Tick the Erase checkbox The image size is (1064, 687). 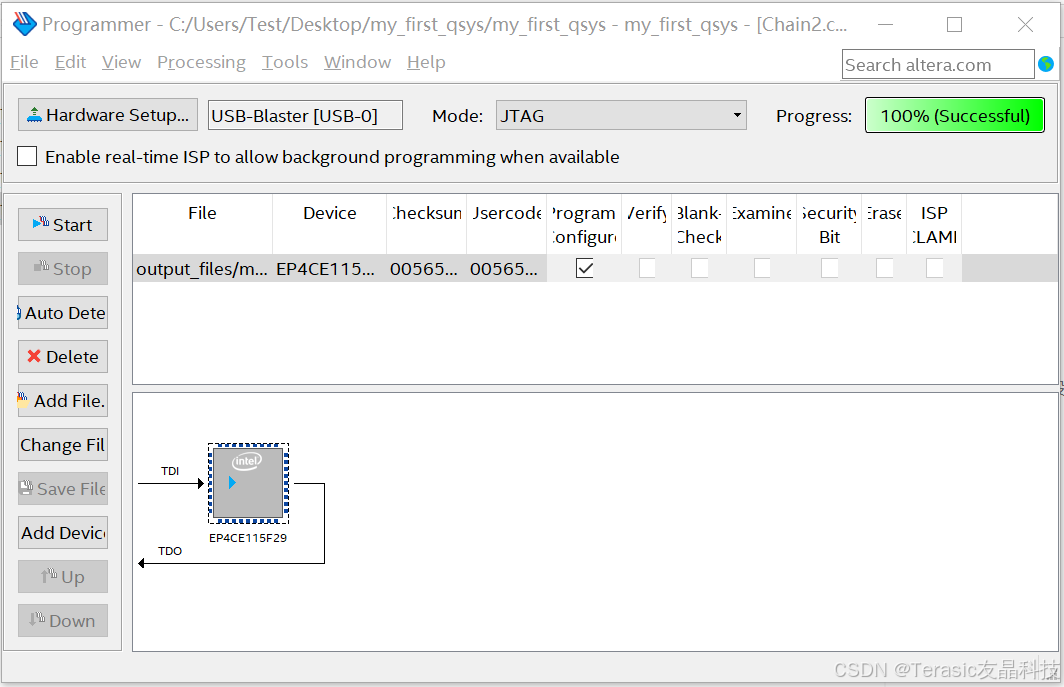884,268
